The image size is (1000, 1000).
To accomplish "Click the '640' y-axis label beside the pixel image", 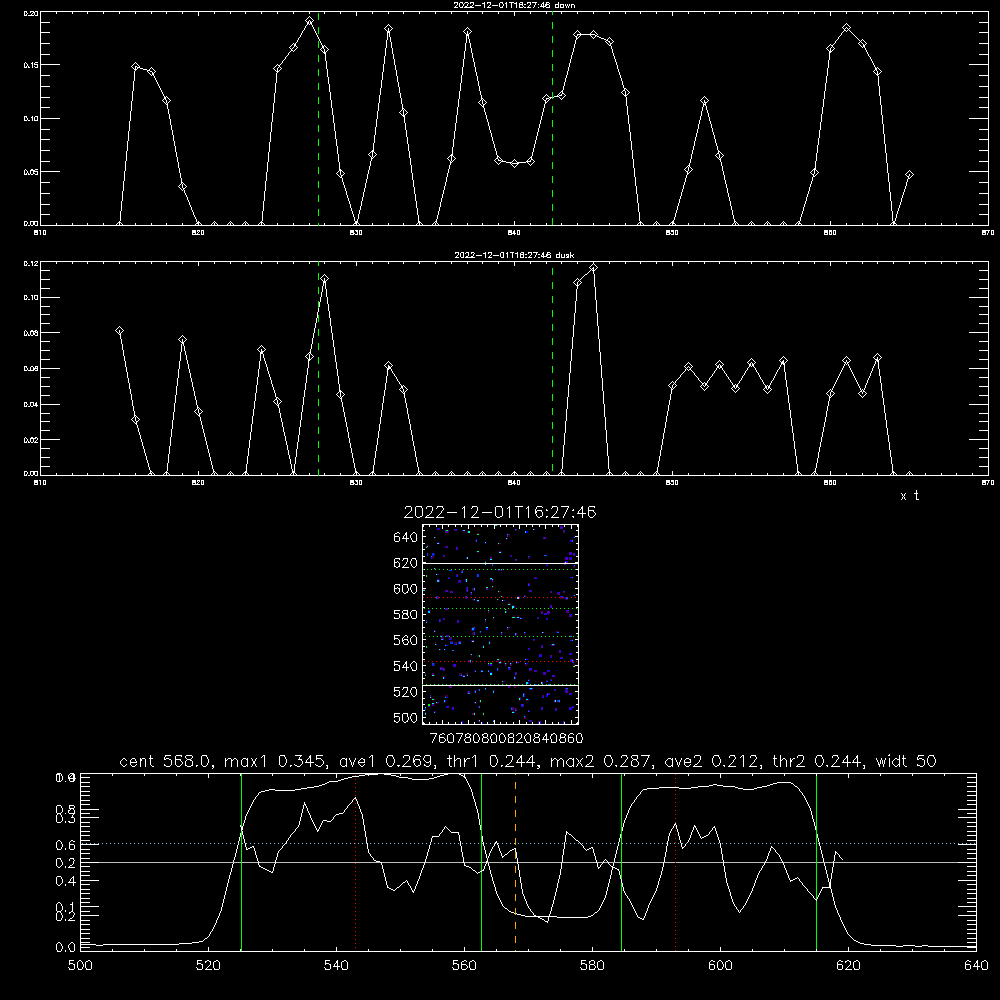I will (x=406, y=538).
